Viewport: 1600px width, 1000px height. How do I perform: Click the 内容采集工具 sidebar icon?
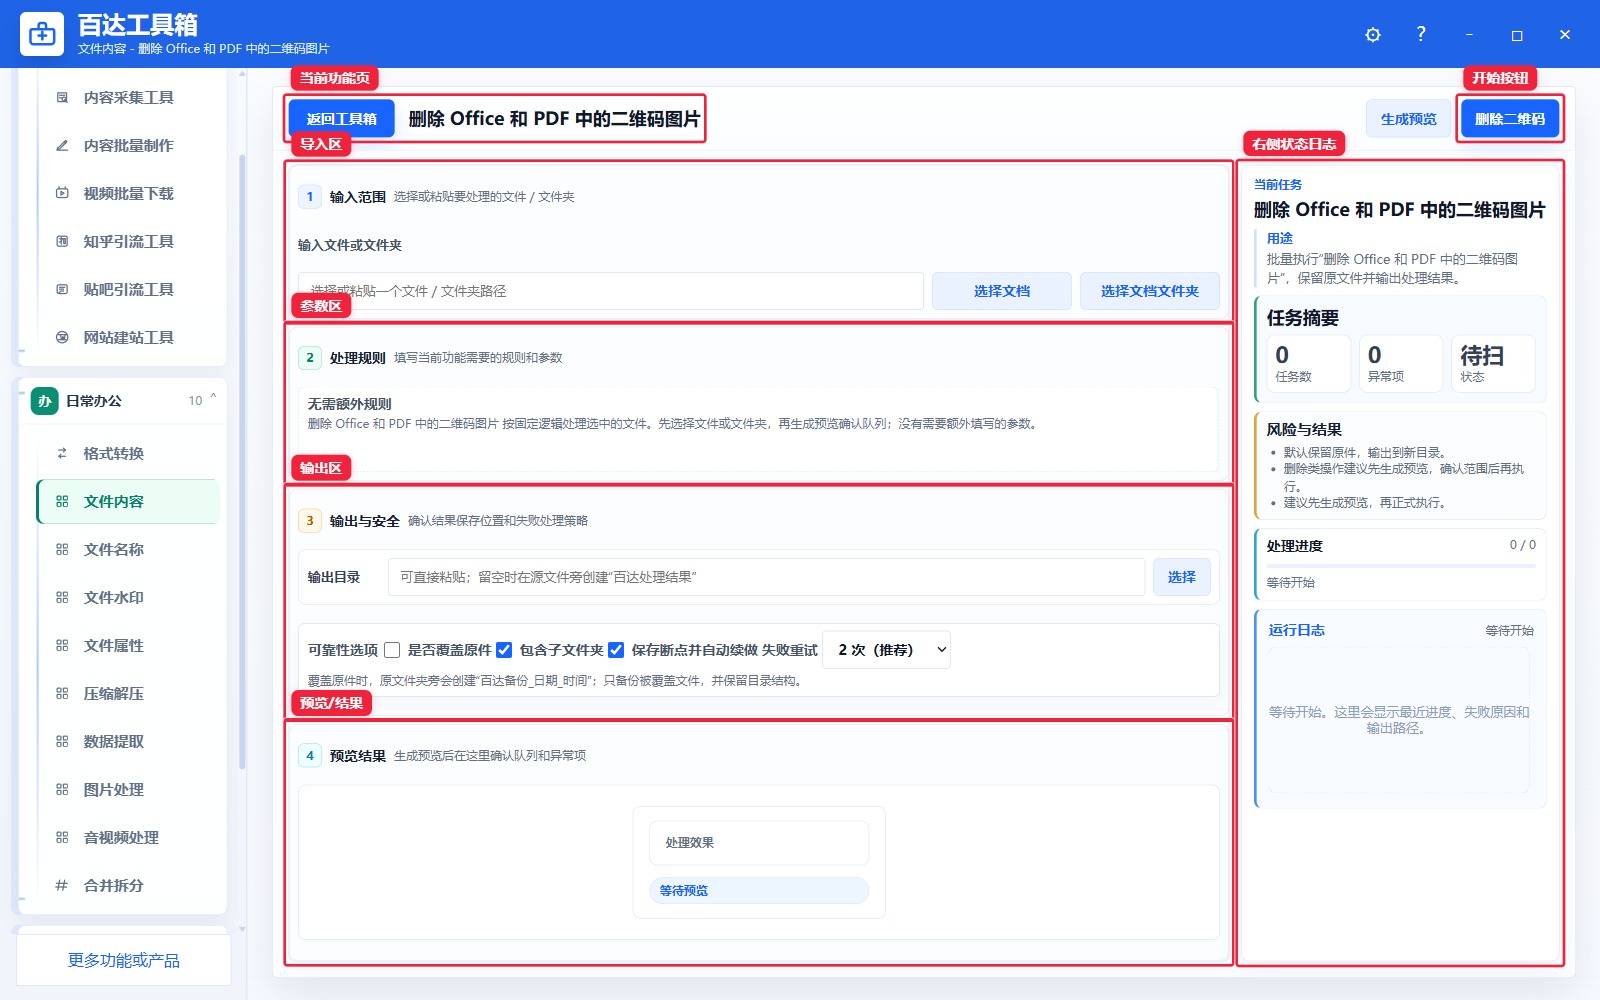(x=62, y=97)
